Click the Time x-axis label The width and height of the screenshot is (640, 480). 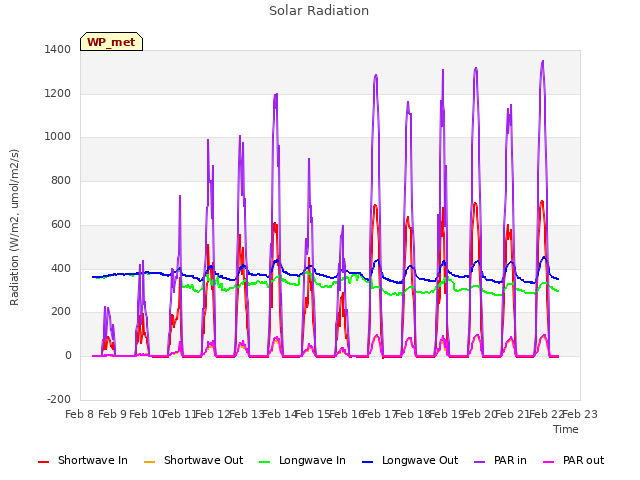[565, 429]
